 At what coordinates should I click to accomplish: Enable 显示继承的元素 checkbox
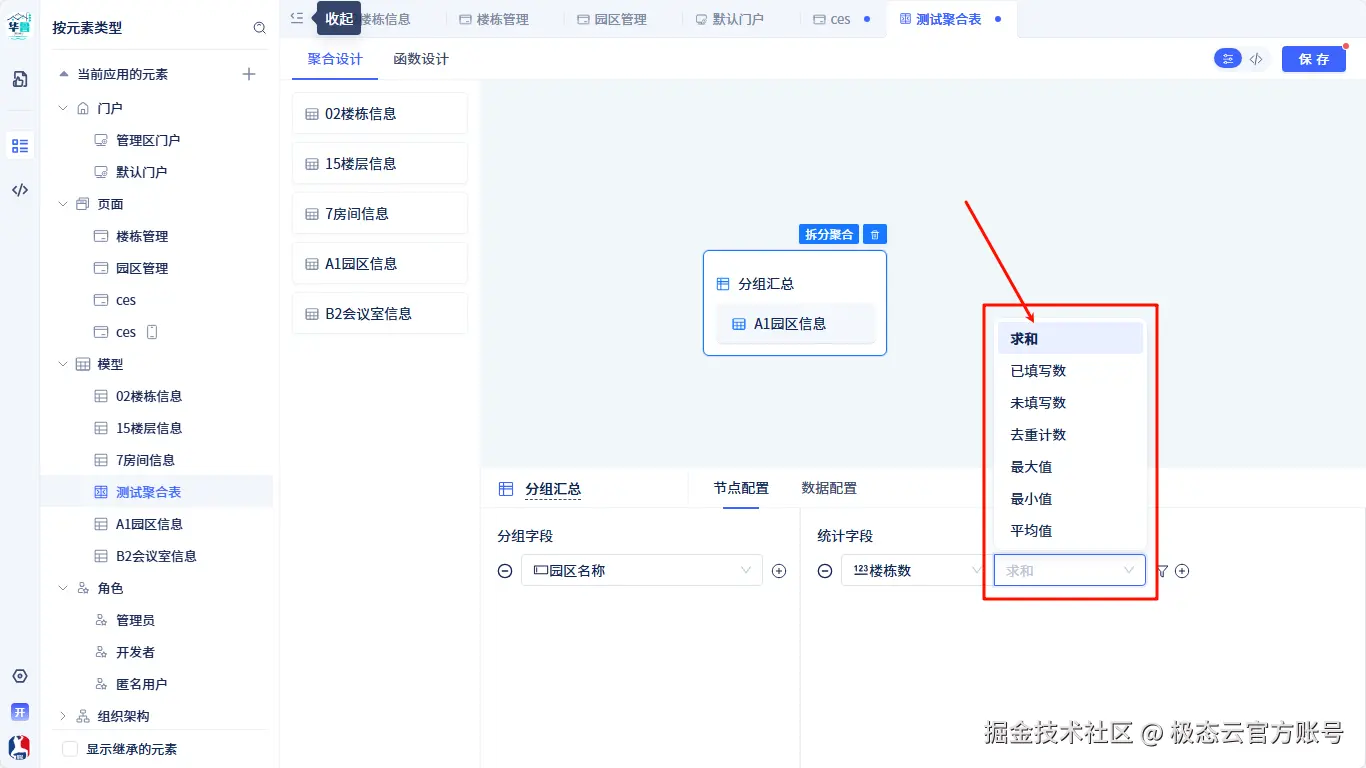point(70,749)
